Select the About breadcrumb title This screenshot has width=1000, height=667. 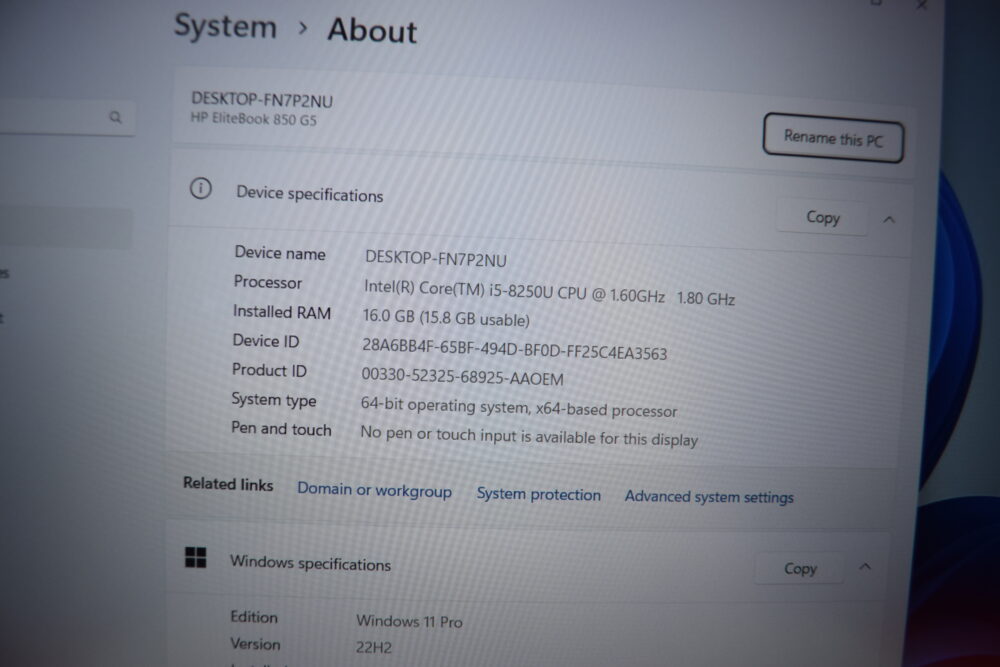click(x=372, y=31)
